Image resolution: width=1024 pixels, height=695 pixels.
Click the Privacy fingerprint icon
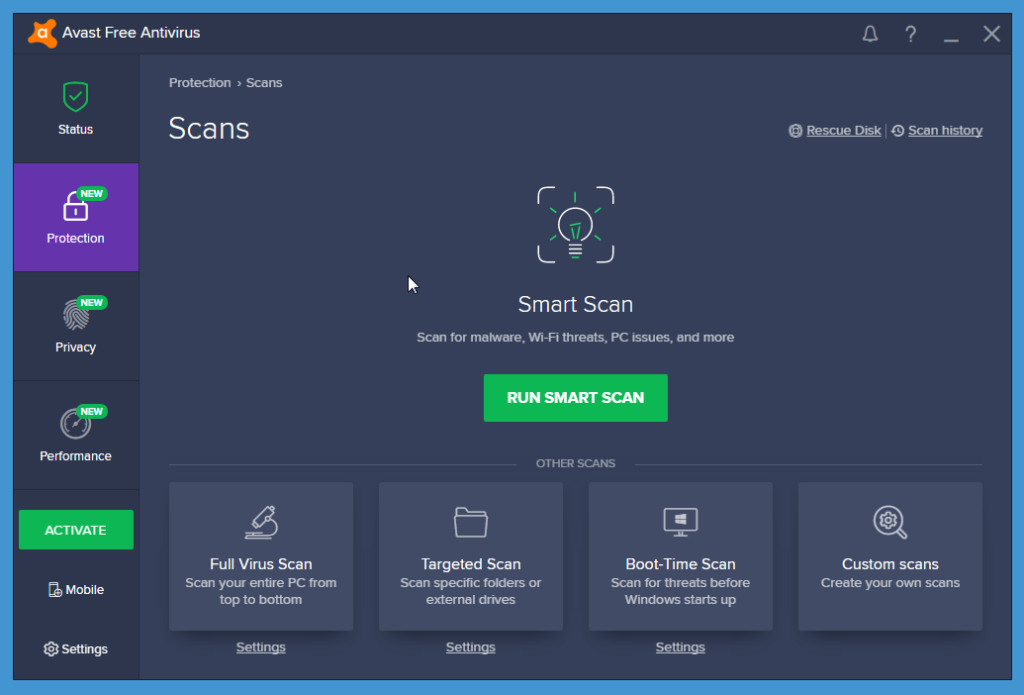coord(75,315)
